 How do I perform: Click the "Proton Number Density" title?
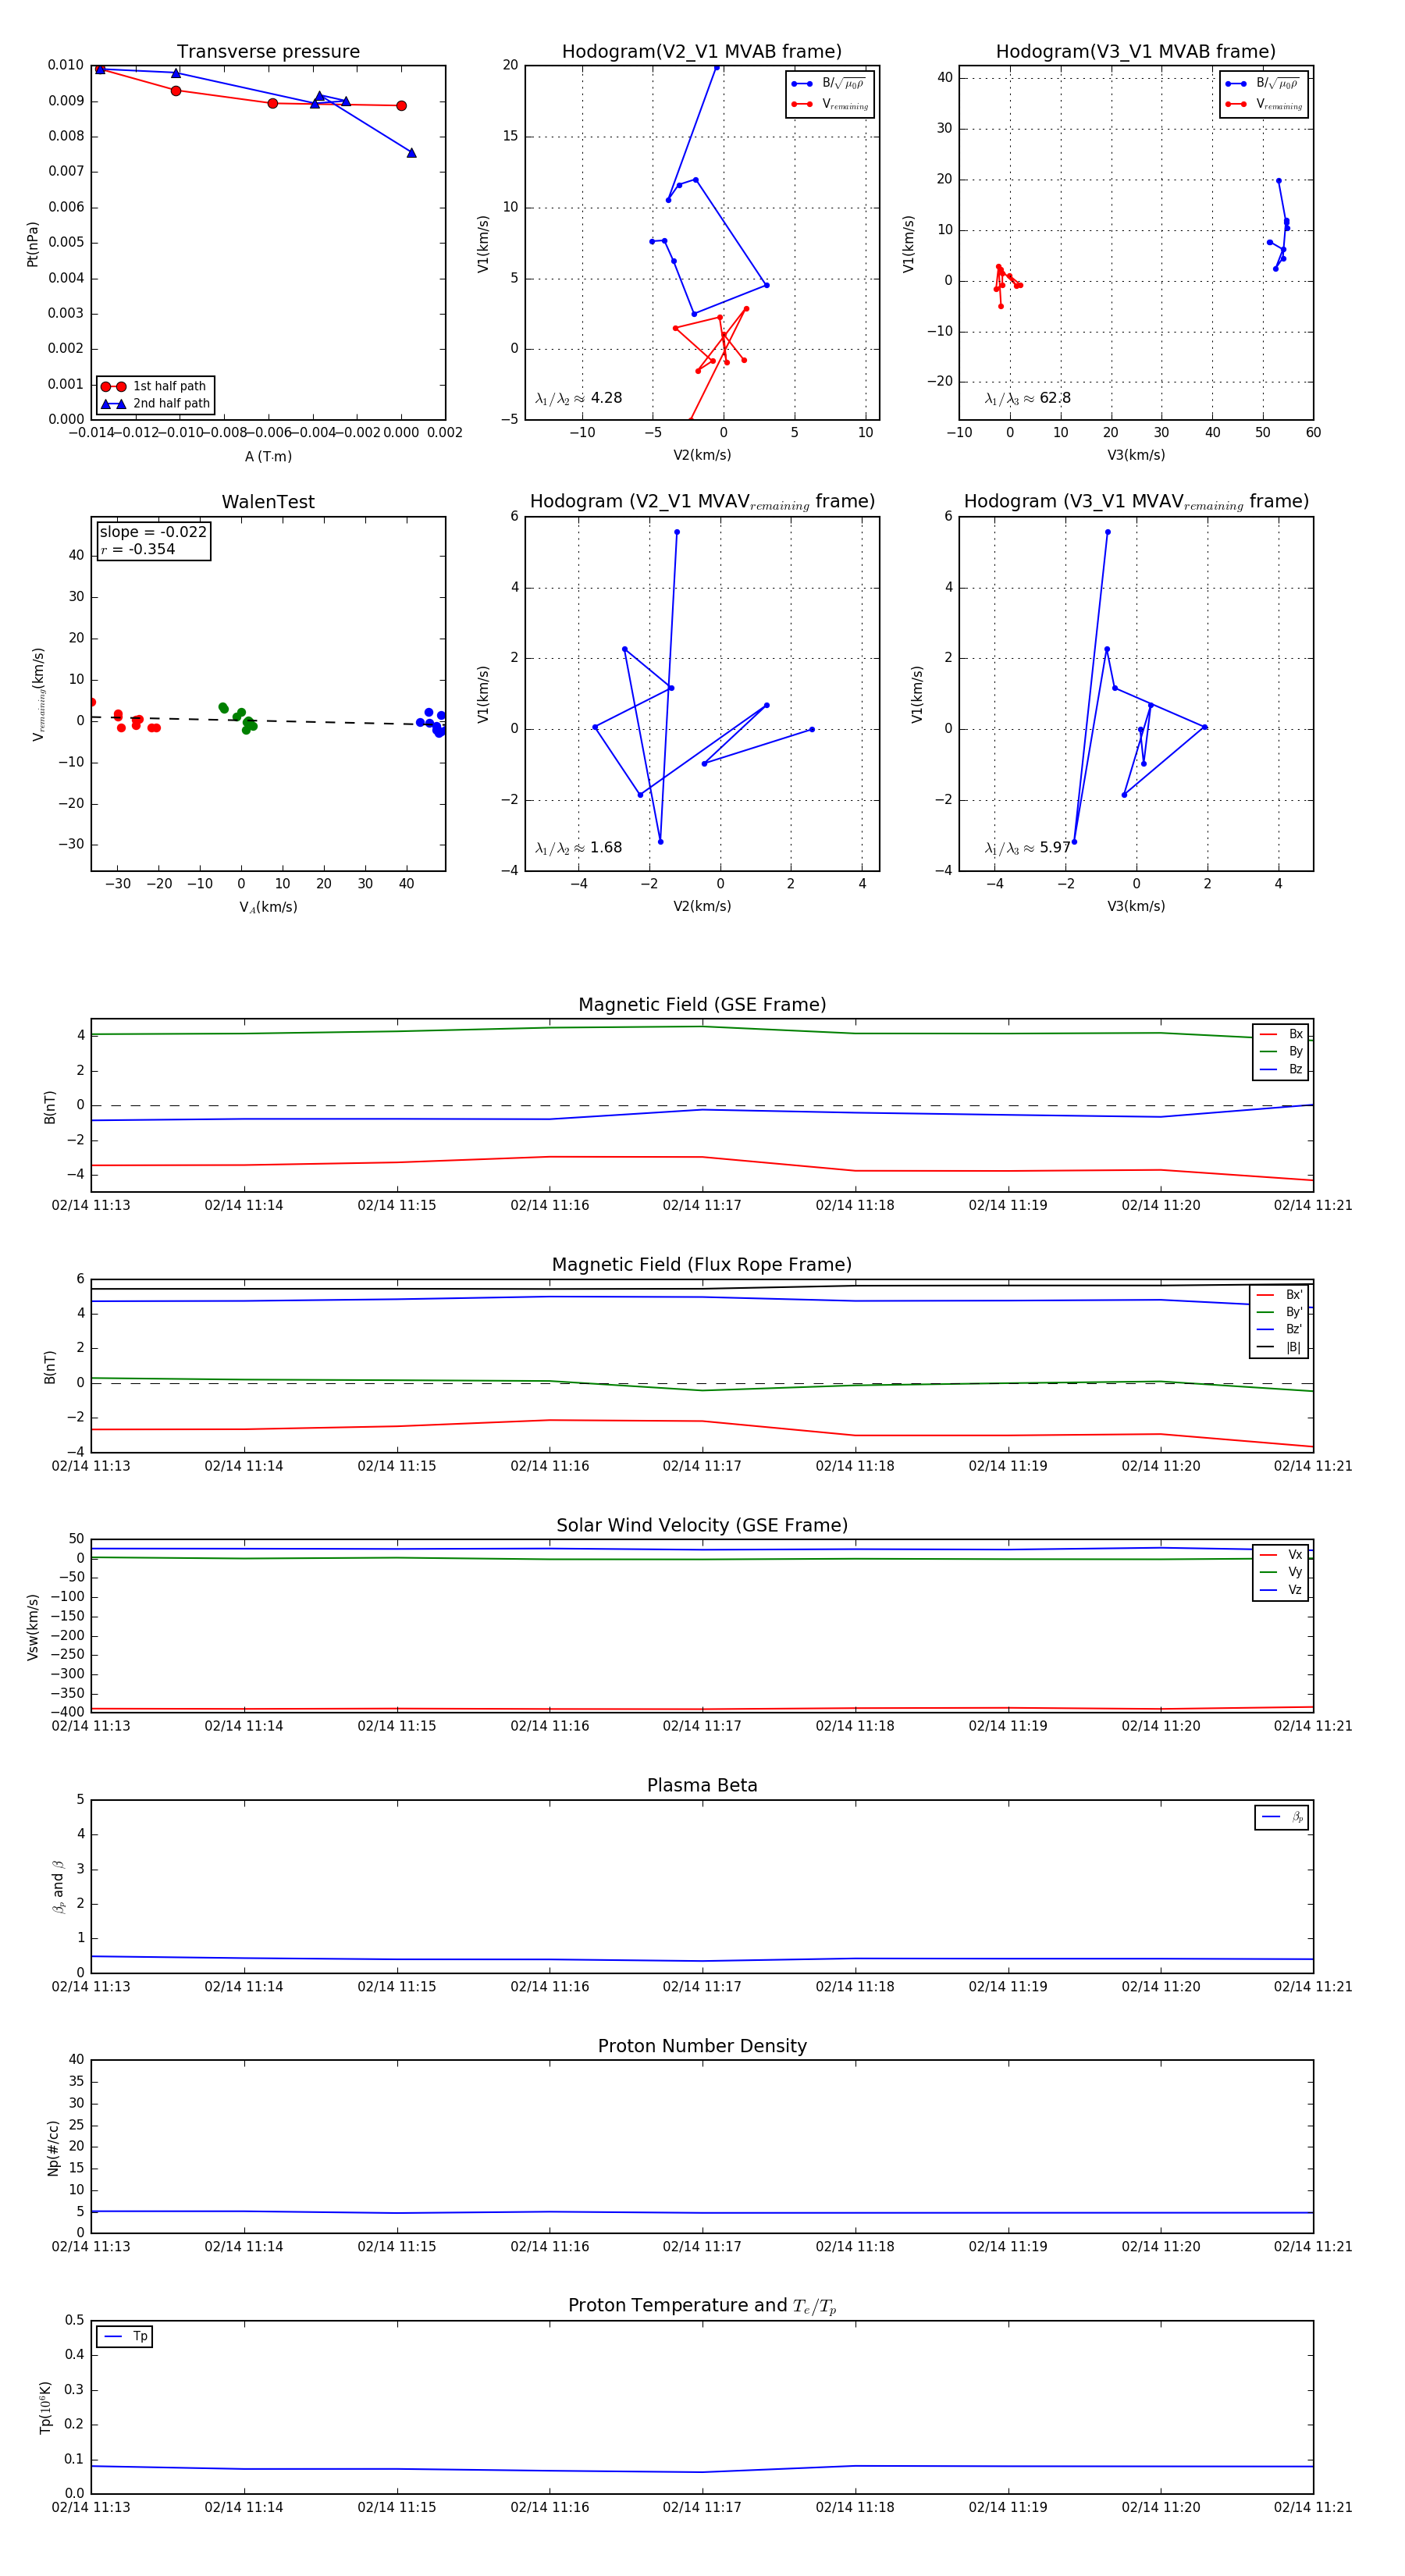[x=702, y=2045]
